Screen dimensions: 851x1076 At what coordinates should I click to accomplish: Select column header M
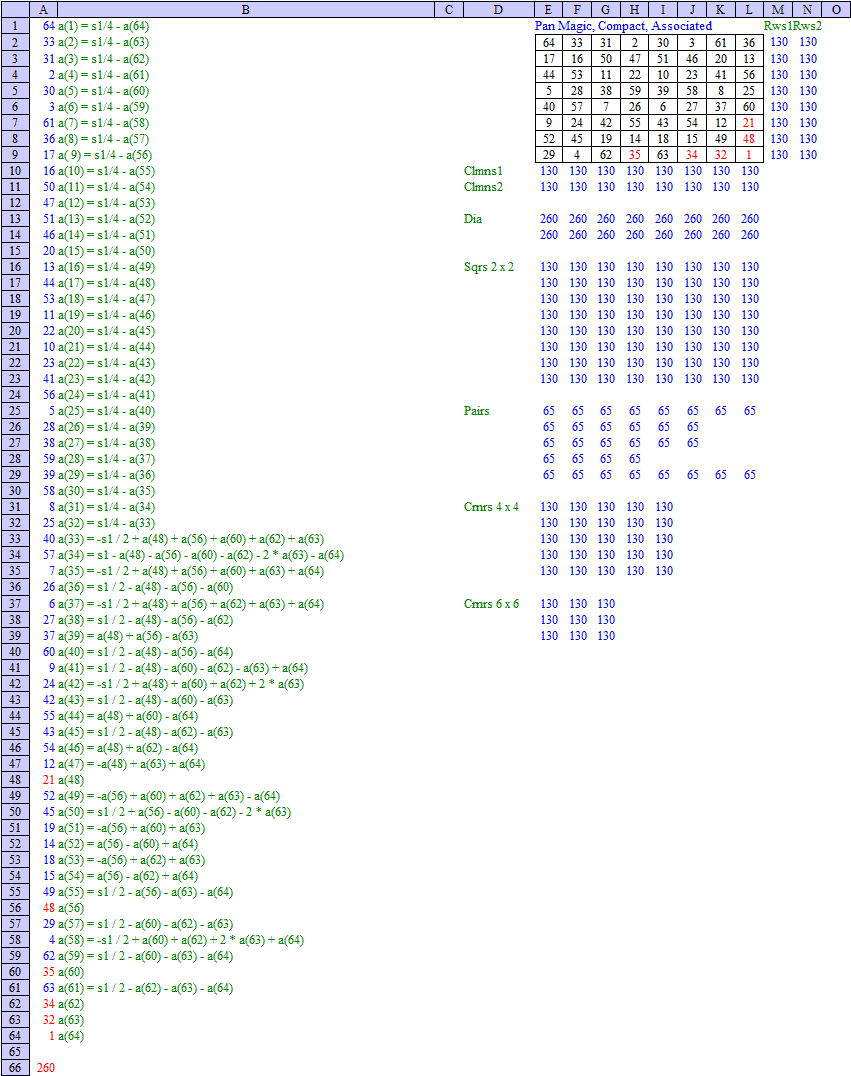coord(778,10)
